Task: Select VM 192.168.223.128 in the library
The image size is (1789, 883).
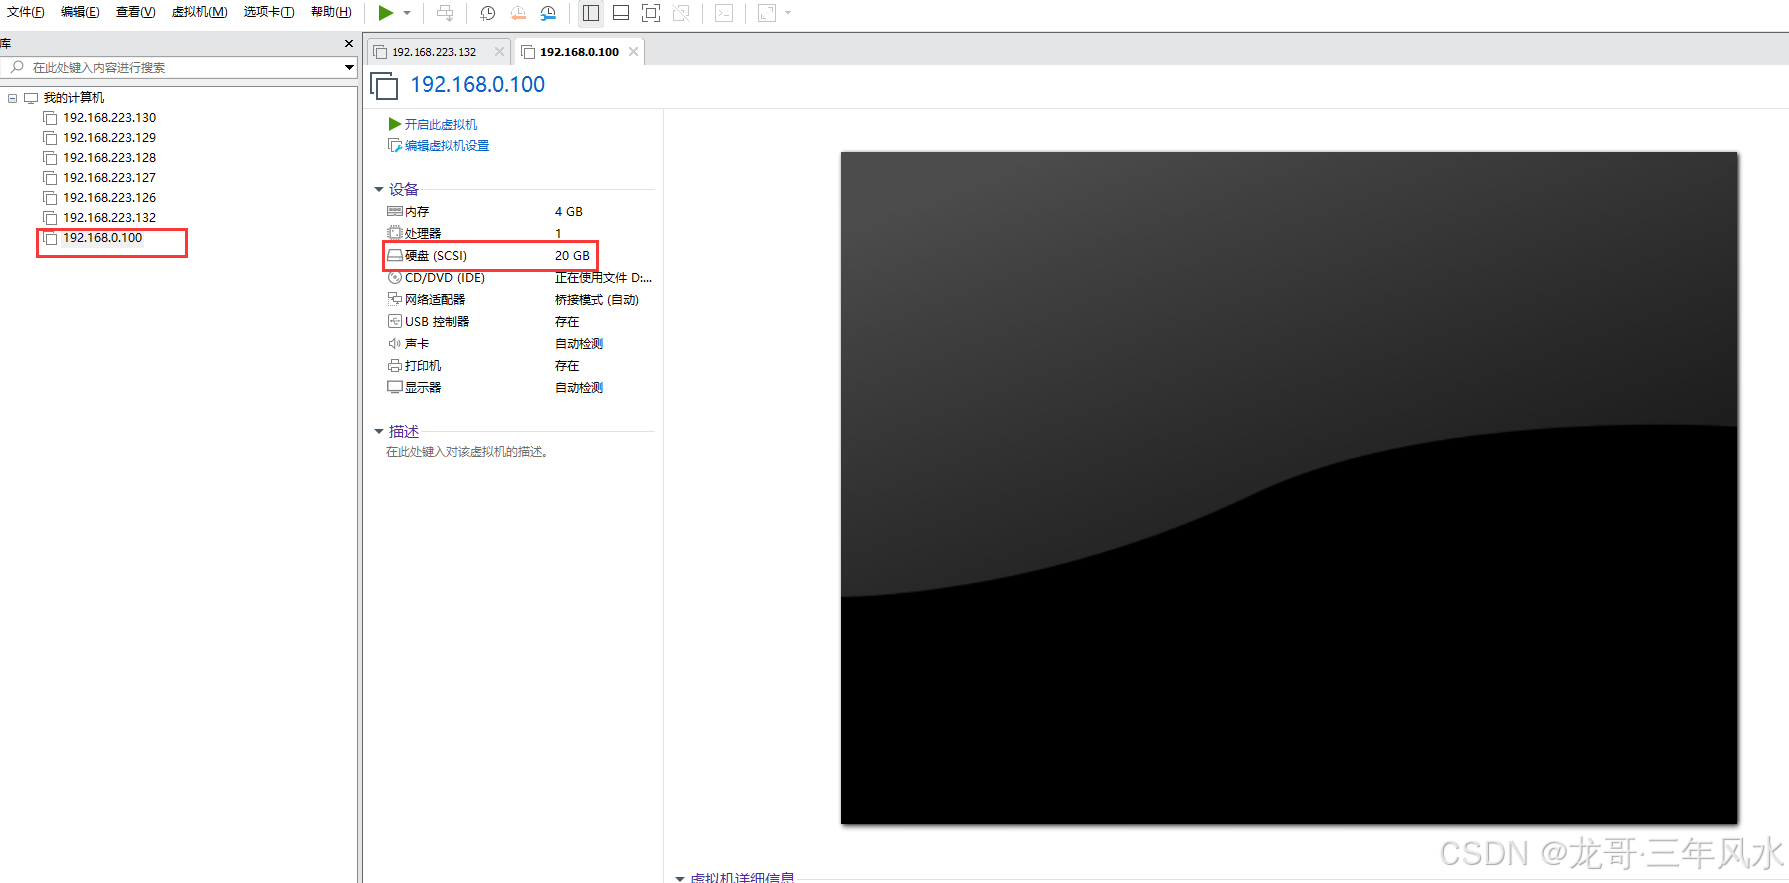Action: [x=109, y=157]
